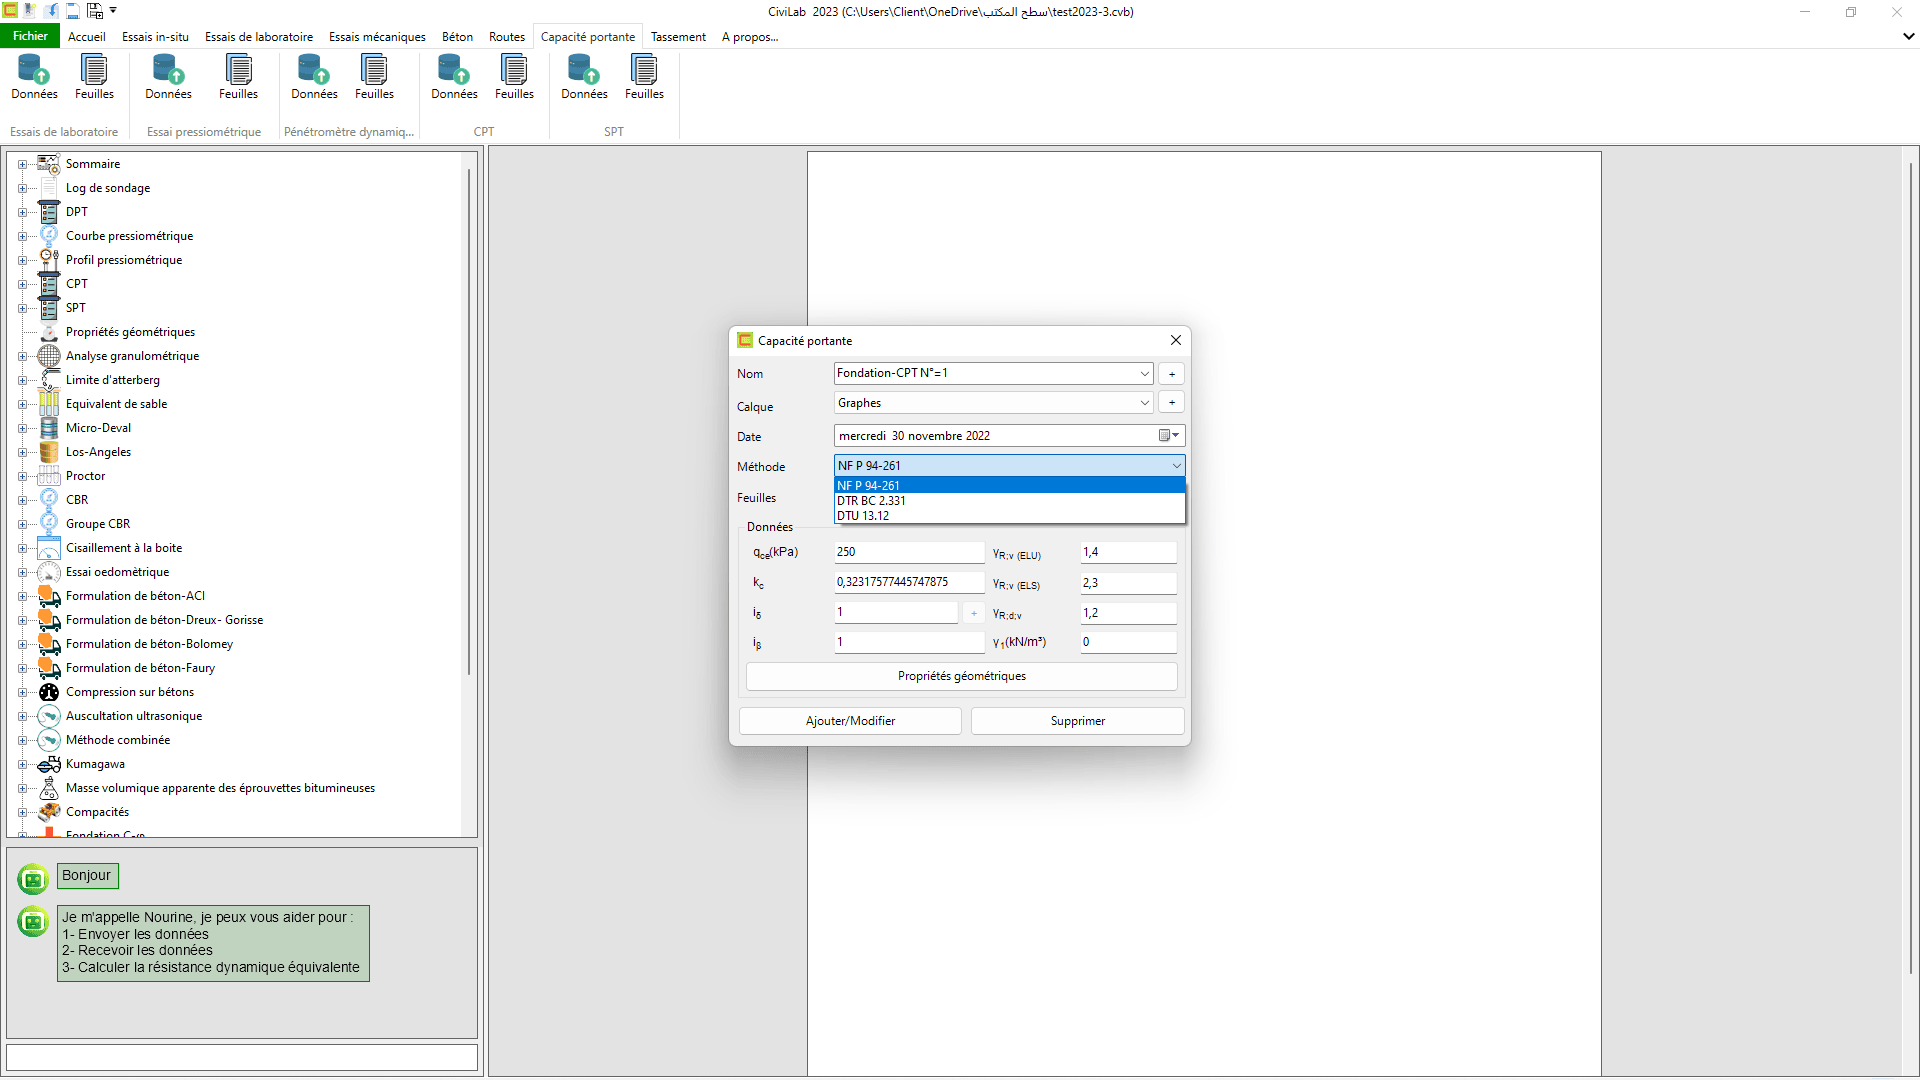Open Données under Essais de laboratoire group
This screenshot has height=1080, width=1920.
point(34,77)
